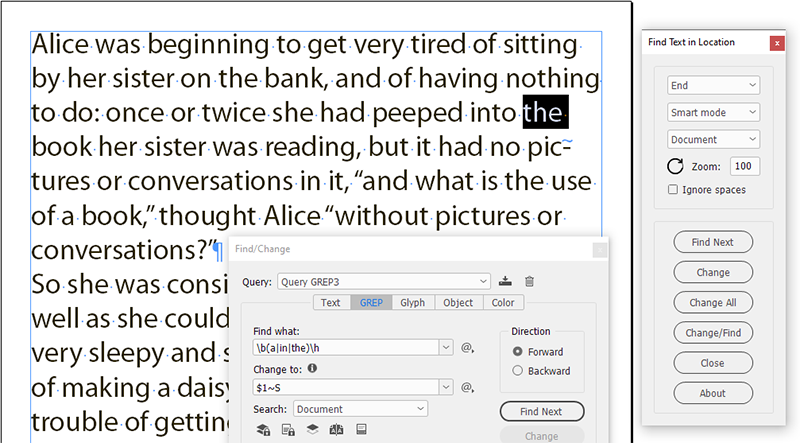Expand the Change to history dropdown arrow
Screen dimensions: 800x443
[446, 387]
